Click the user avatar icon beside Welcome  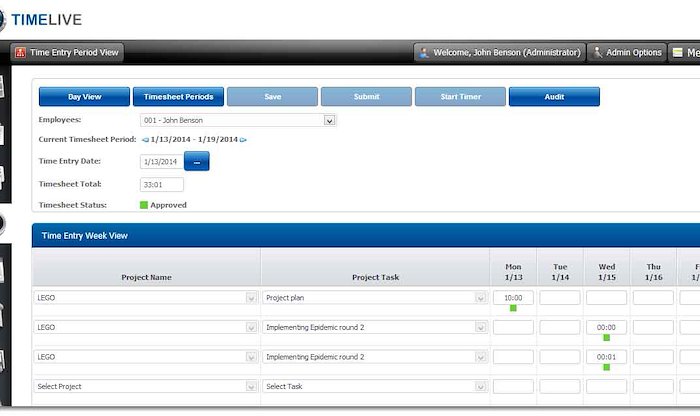pos(424,53)
